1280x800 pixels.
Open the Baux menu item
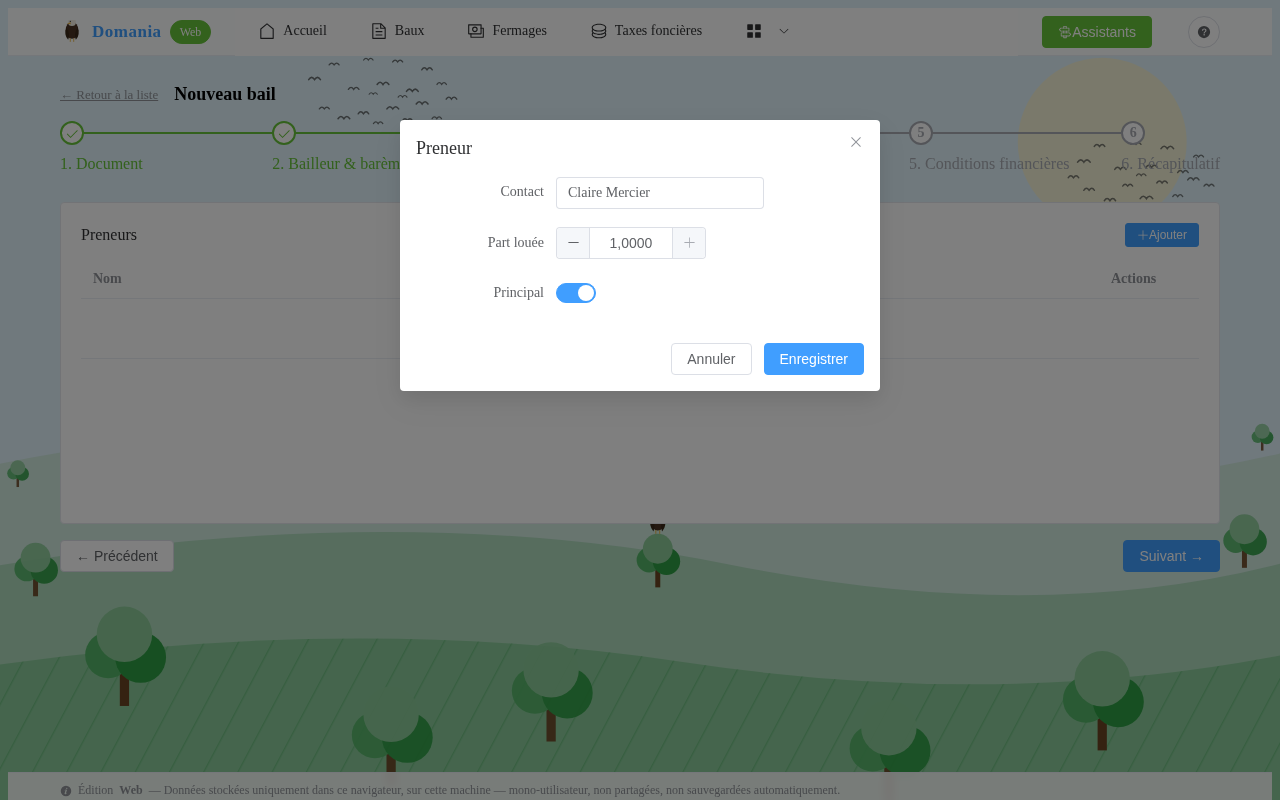pyautogui.click(x=397, y=31)
